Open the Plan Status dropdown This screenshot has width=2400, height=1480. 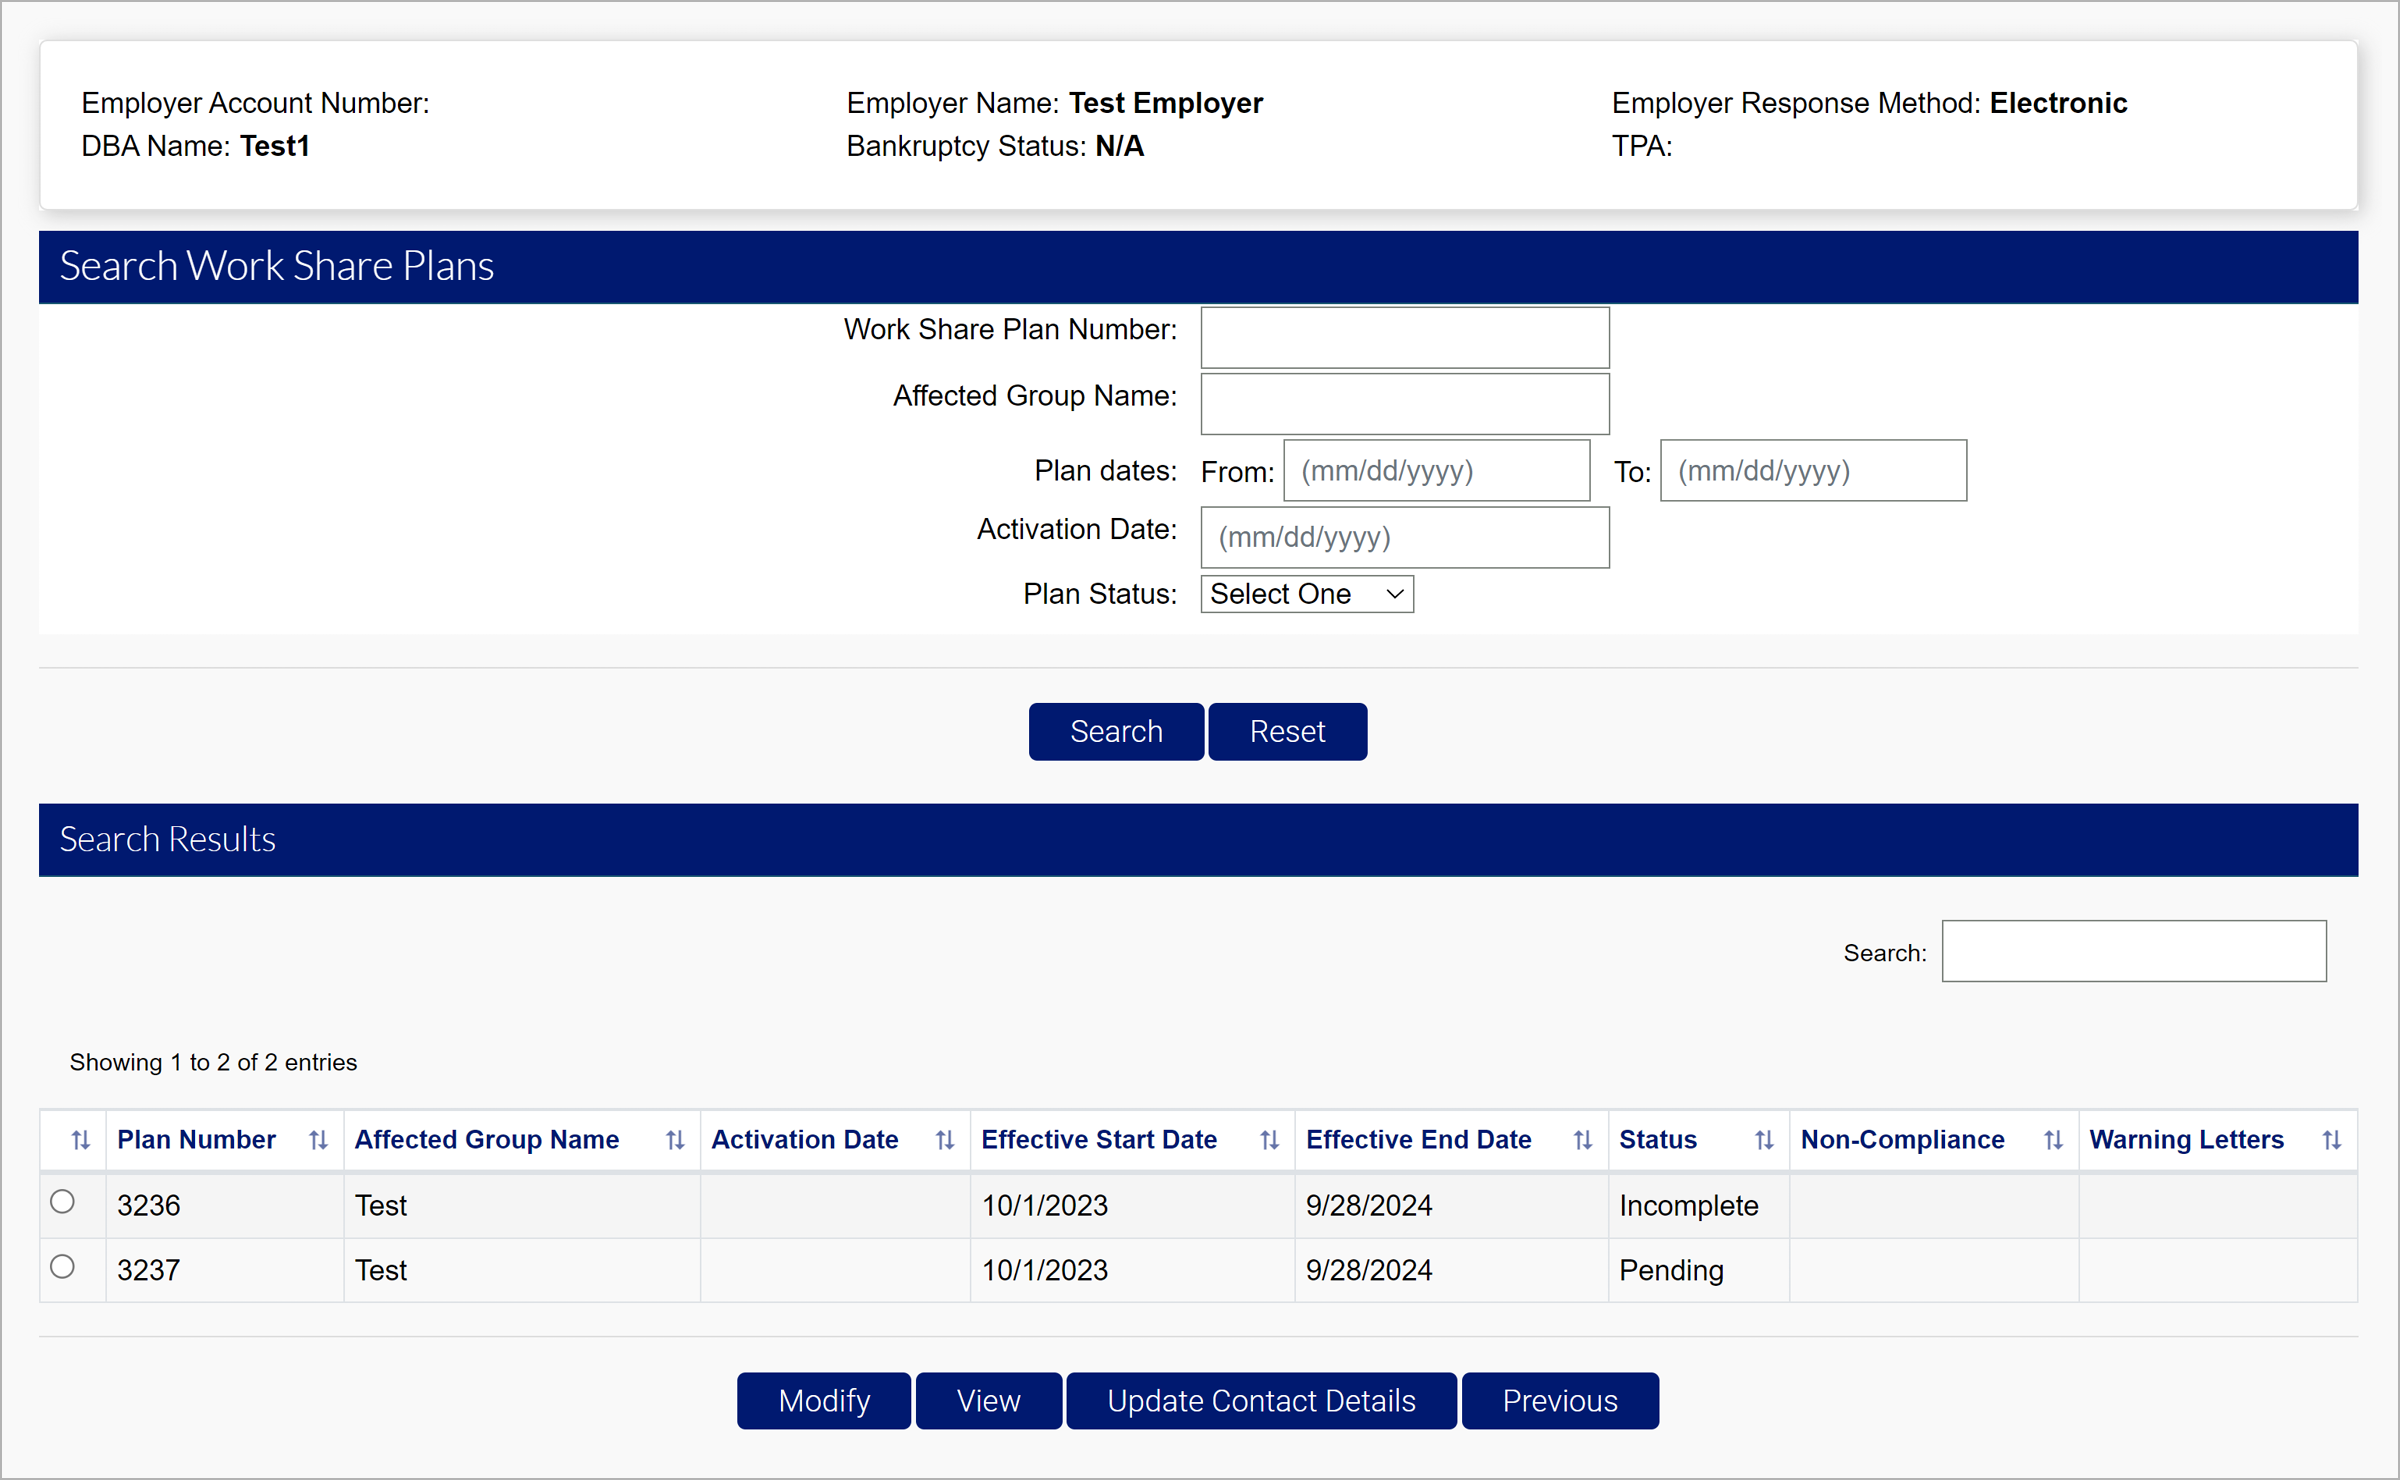(1306, 593)
